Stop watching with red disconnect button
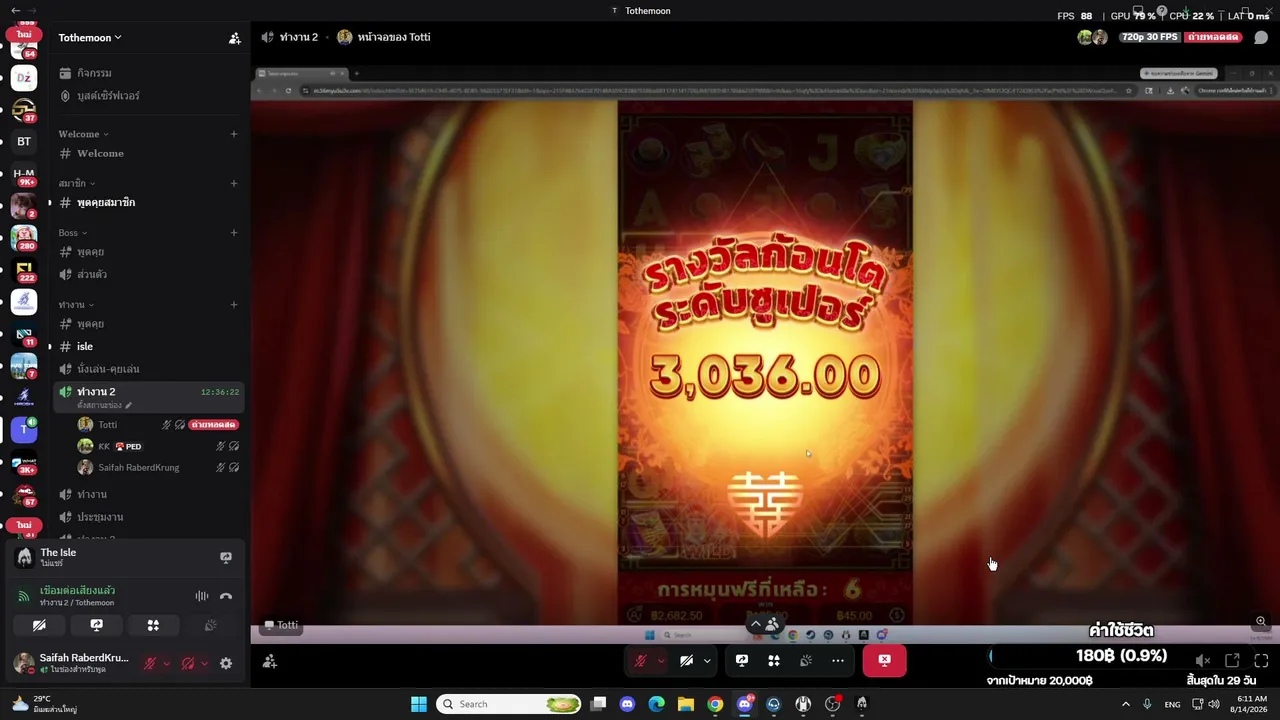The width and height of the screenshot is (1280, 720). pos(884,660)
